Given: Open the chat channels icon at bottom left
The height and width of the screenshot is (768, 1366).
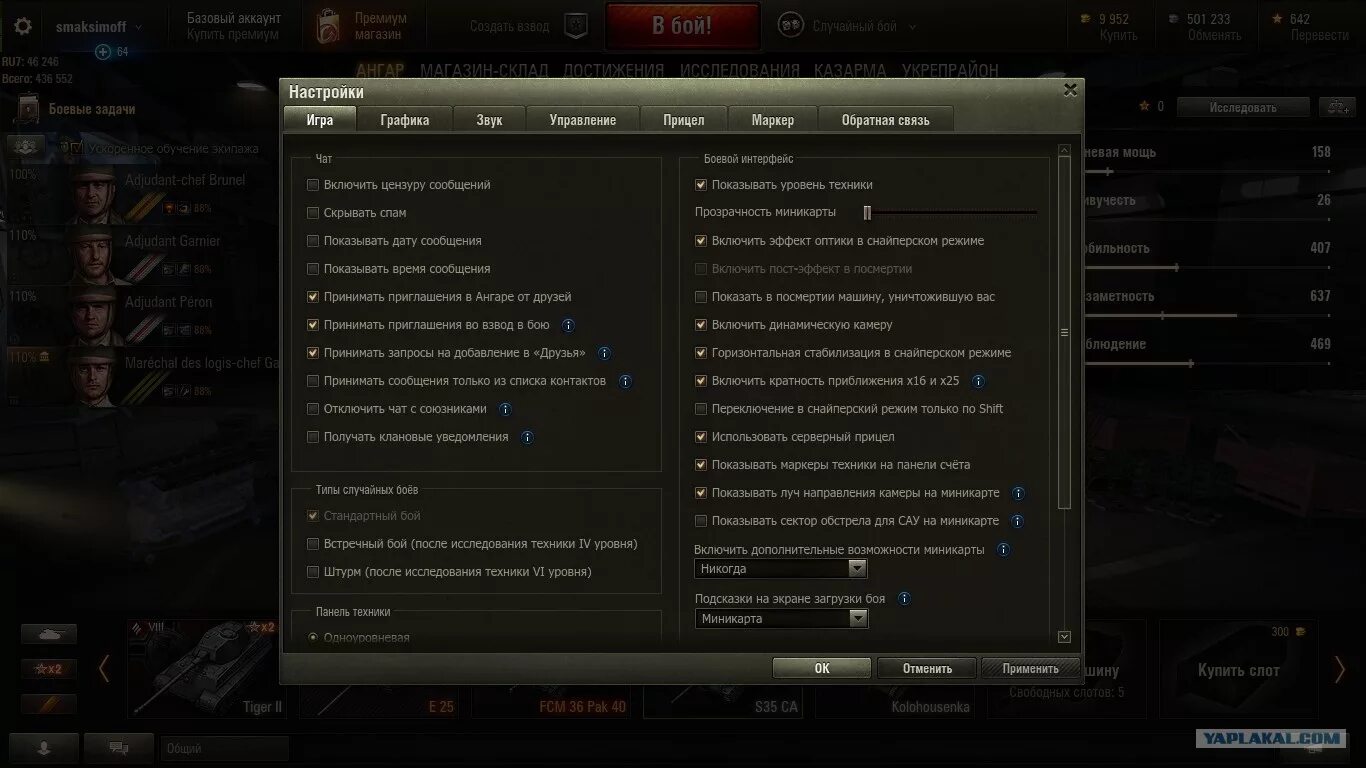Looking at the screenshot, I should [x=118, y=747].
